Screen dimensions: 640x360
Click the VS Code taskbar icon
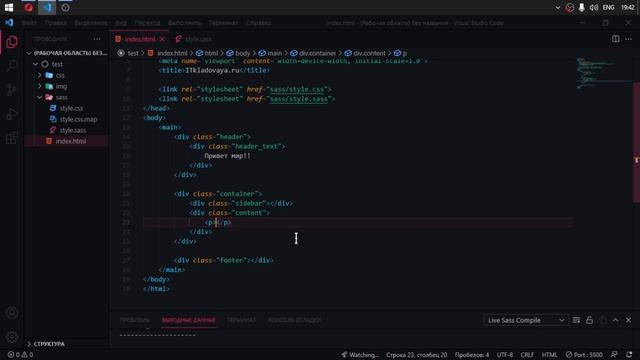point(47,7)
